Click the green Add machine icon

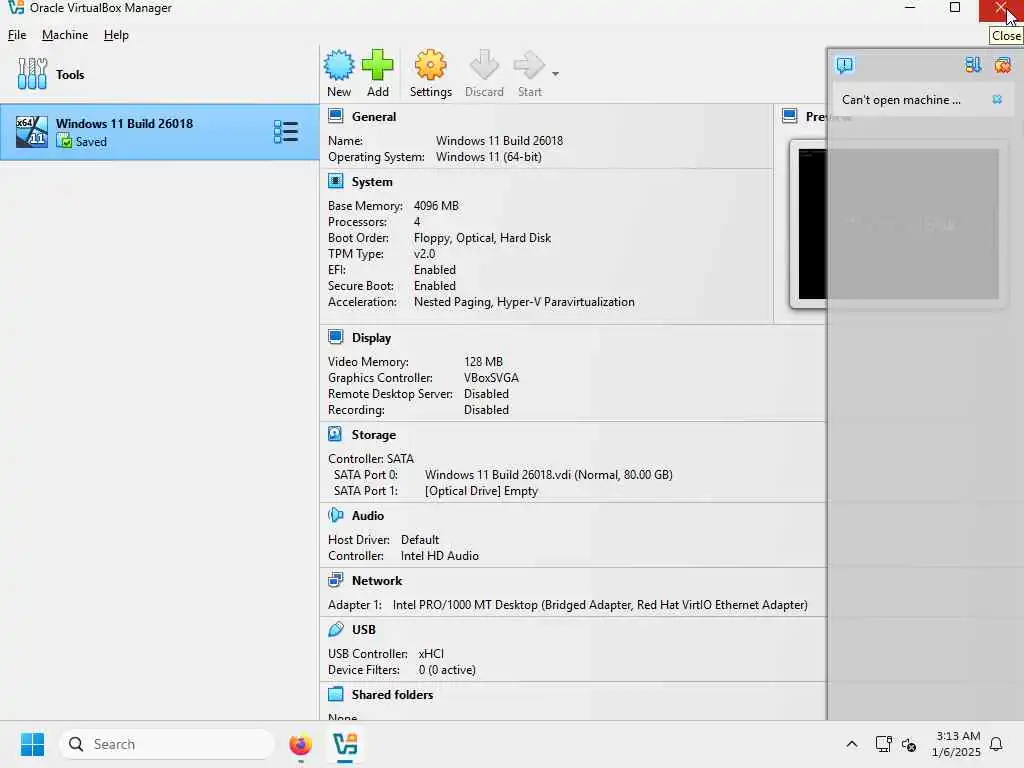pyautogui.click(x=377, y=65)
